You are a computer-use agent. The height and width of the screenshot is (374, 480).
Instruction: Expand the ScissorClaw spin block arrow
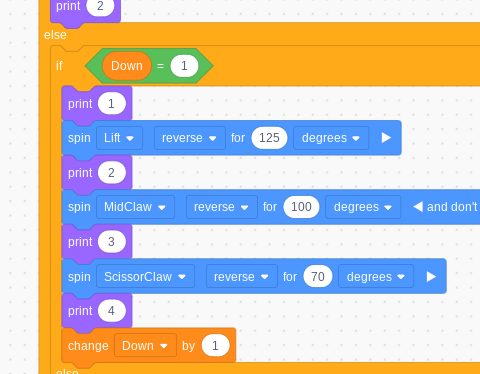(x=431, y=277)
